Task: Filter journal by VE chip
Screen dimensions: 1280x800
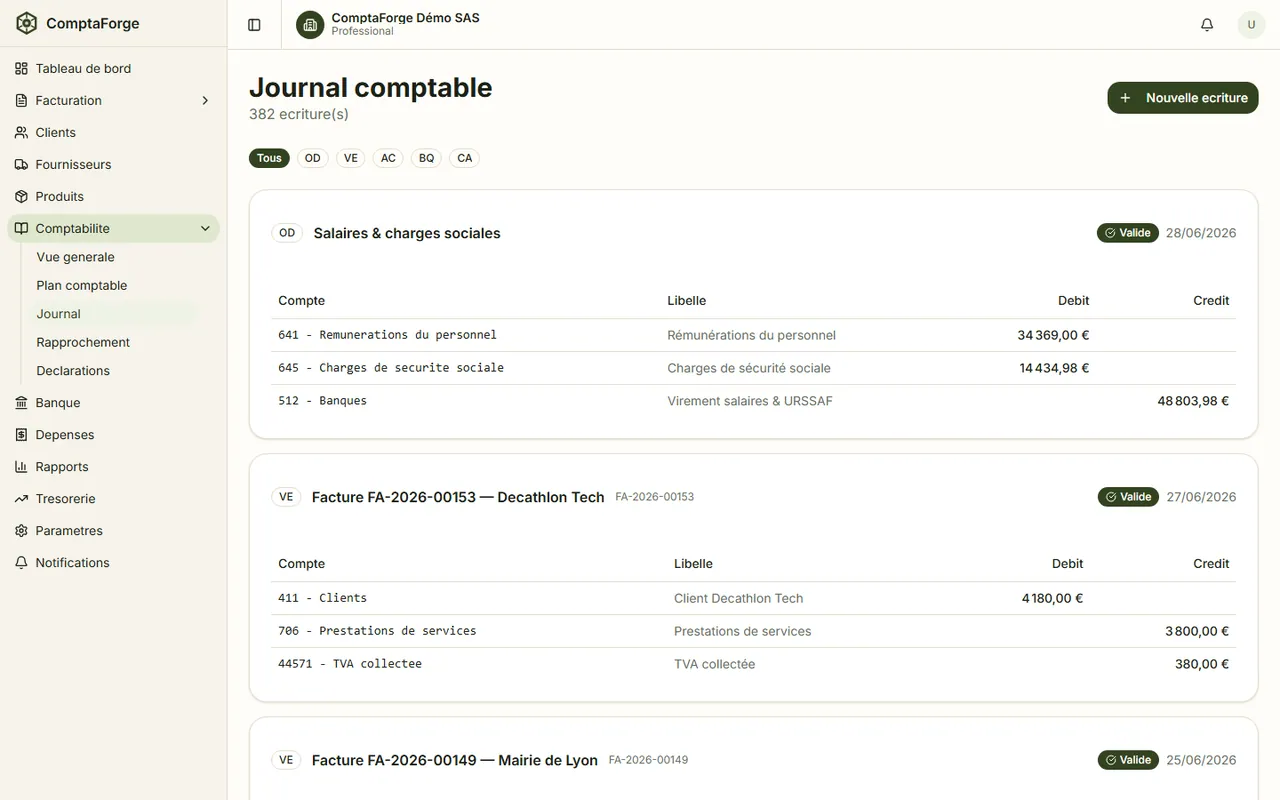Action: coord(351,158)
